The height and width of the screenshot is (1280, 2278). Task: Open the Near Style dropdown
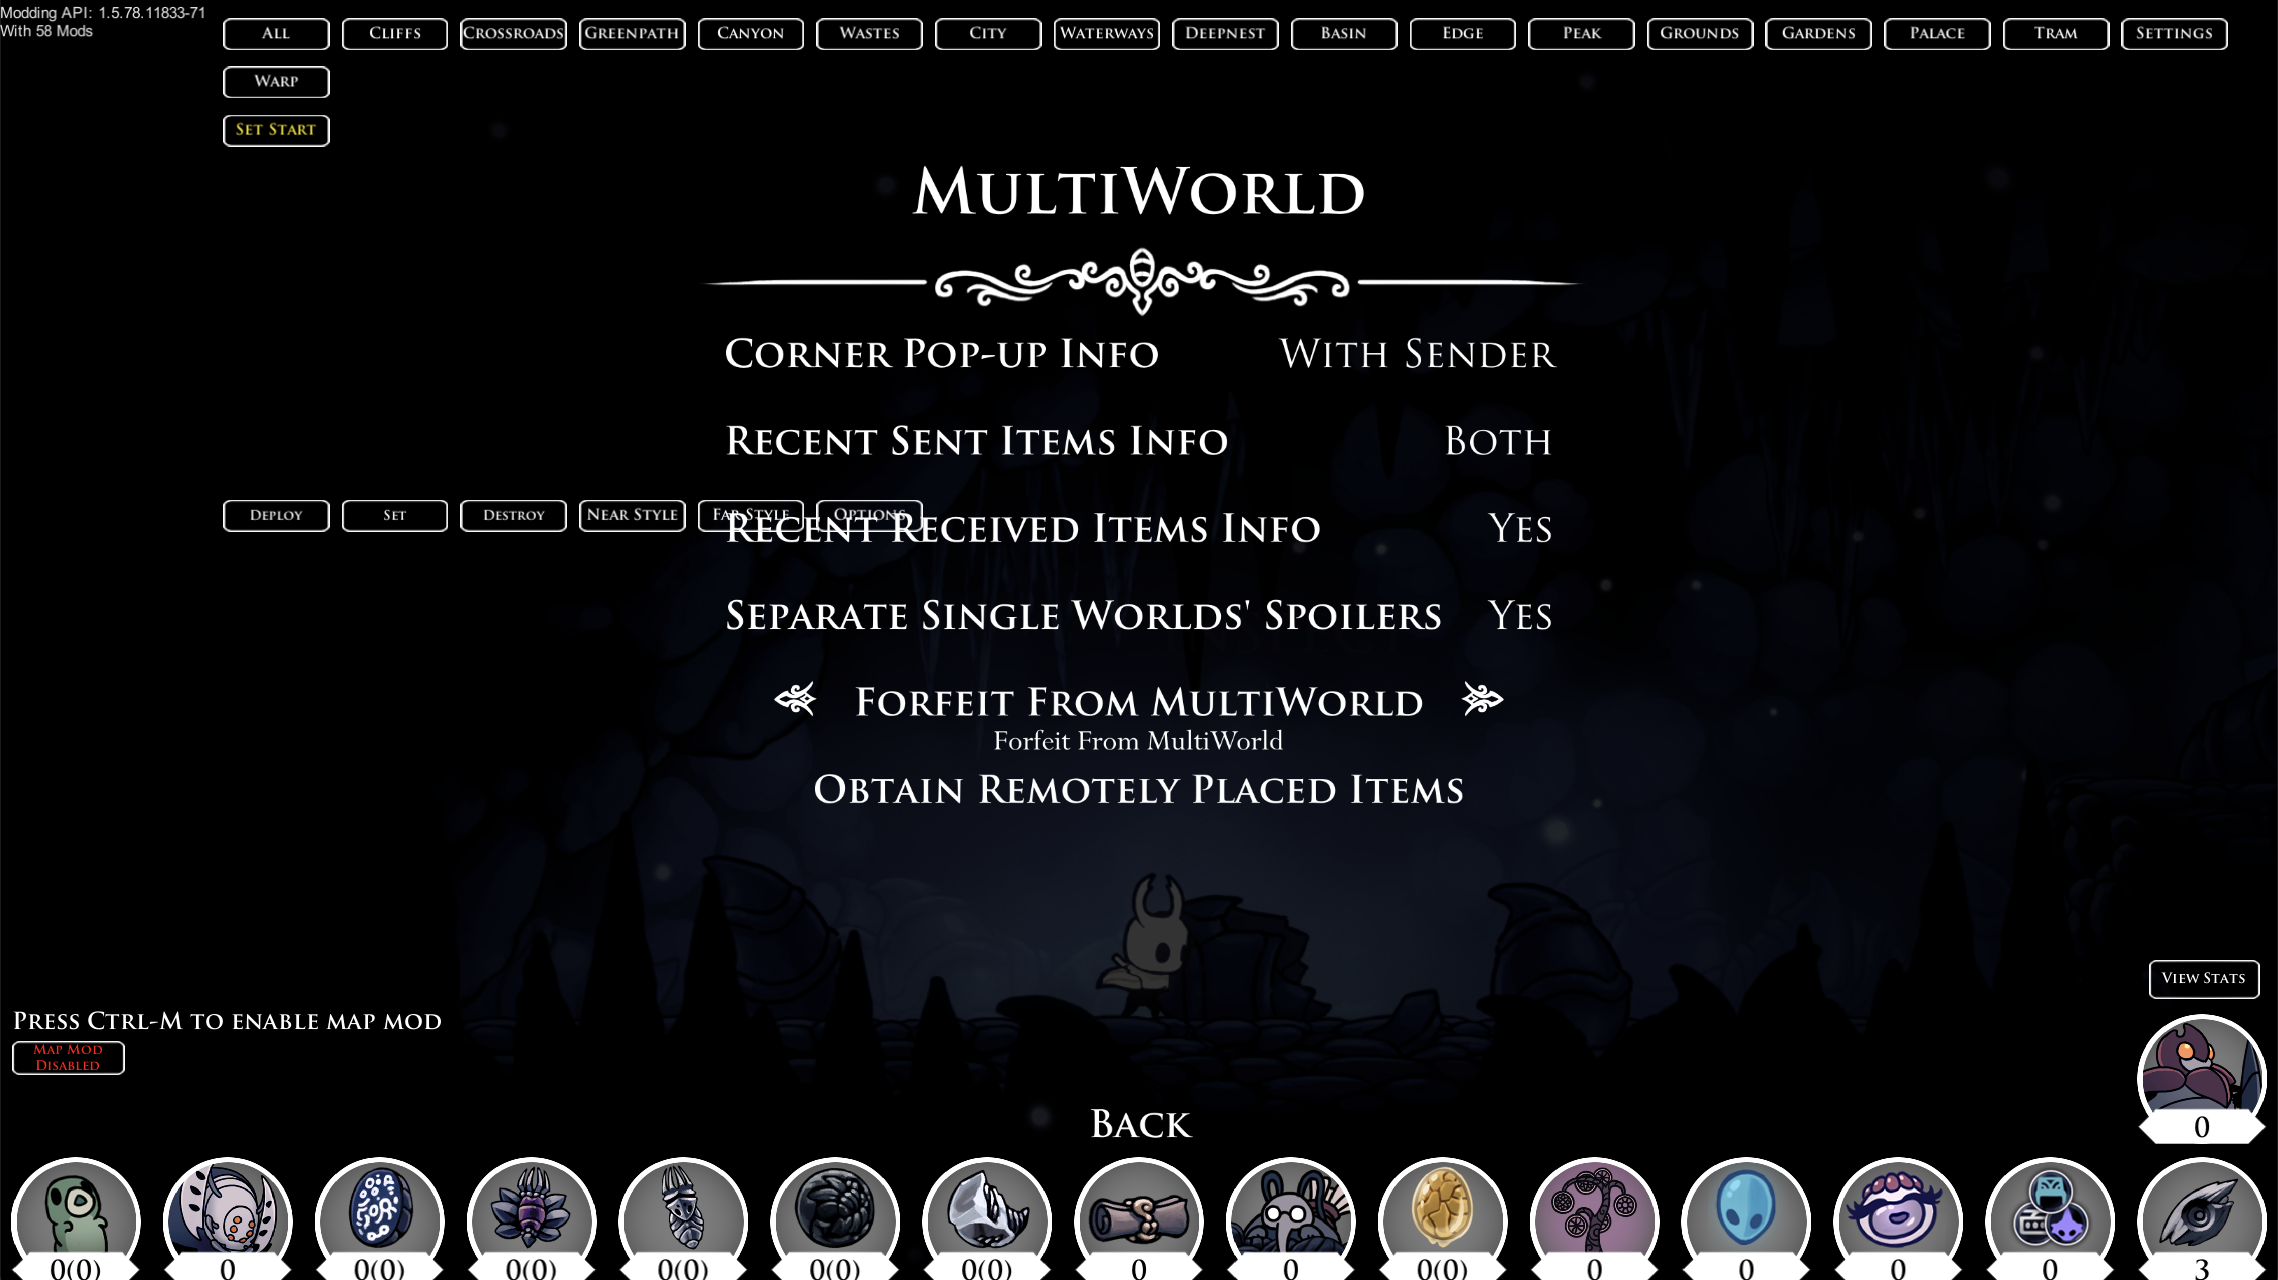tap(632, 515)
